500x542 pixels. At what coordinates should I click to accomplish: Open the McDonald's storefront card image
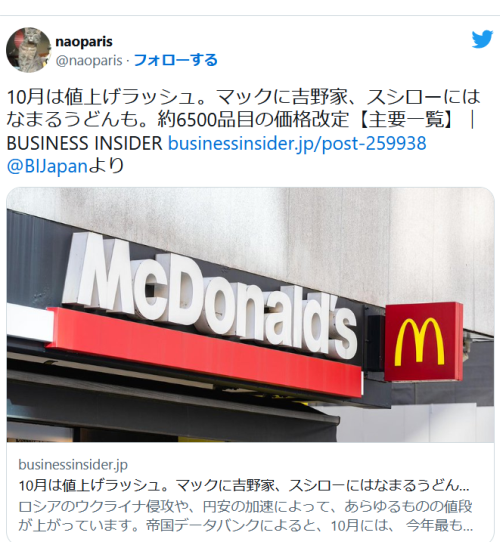click(250, 315)
